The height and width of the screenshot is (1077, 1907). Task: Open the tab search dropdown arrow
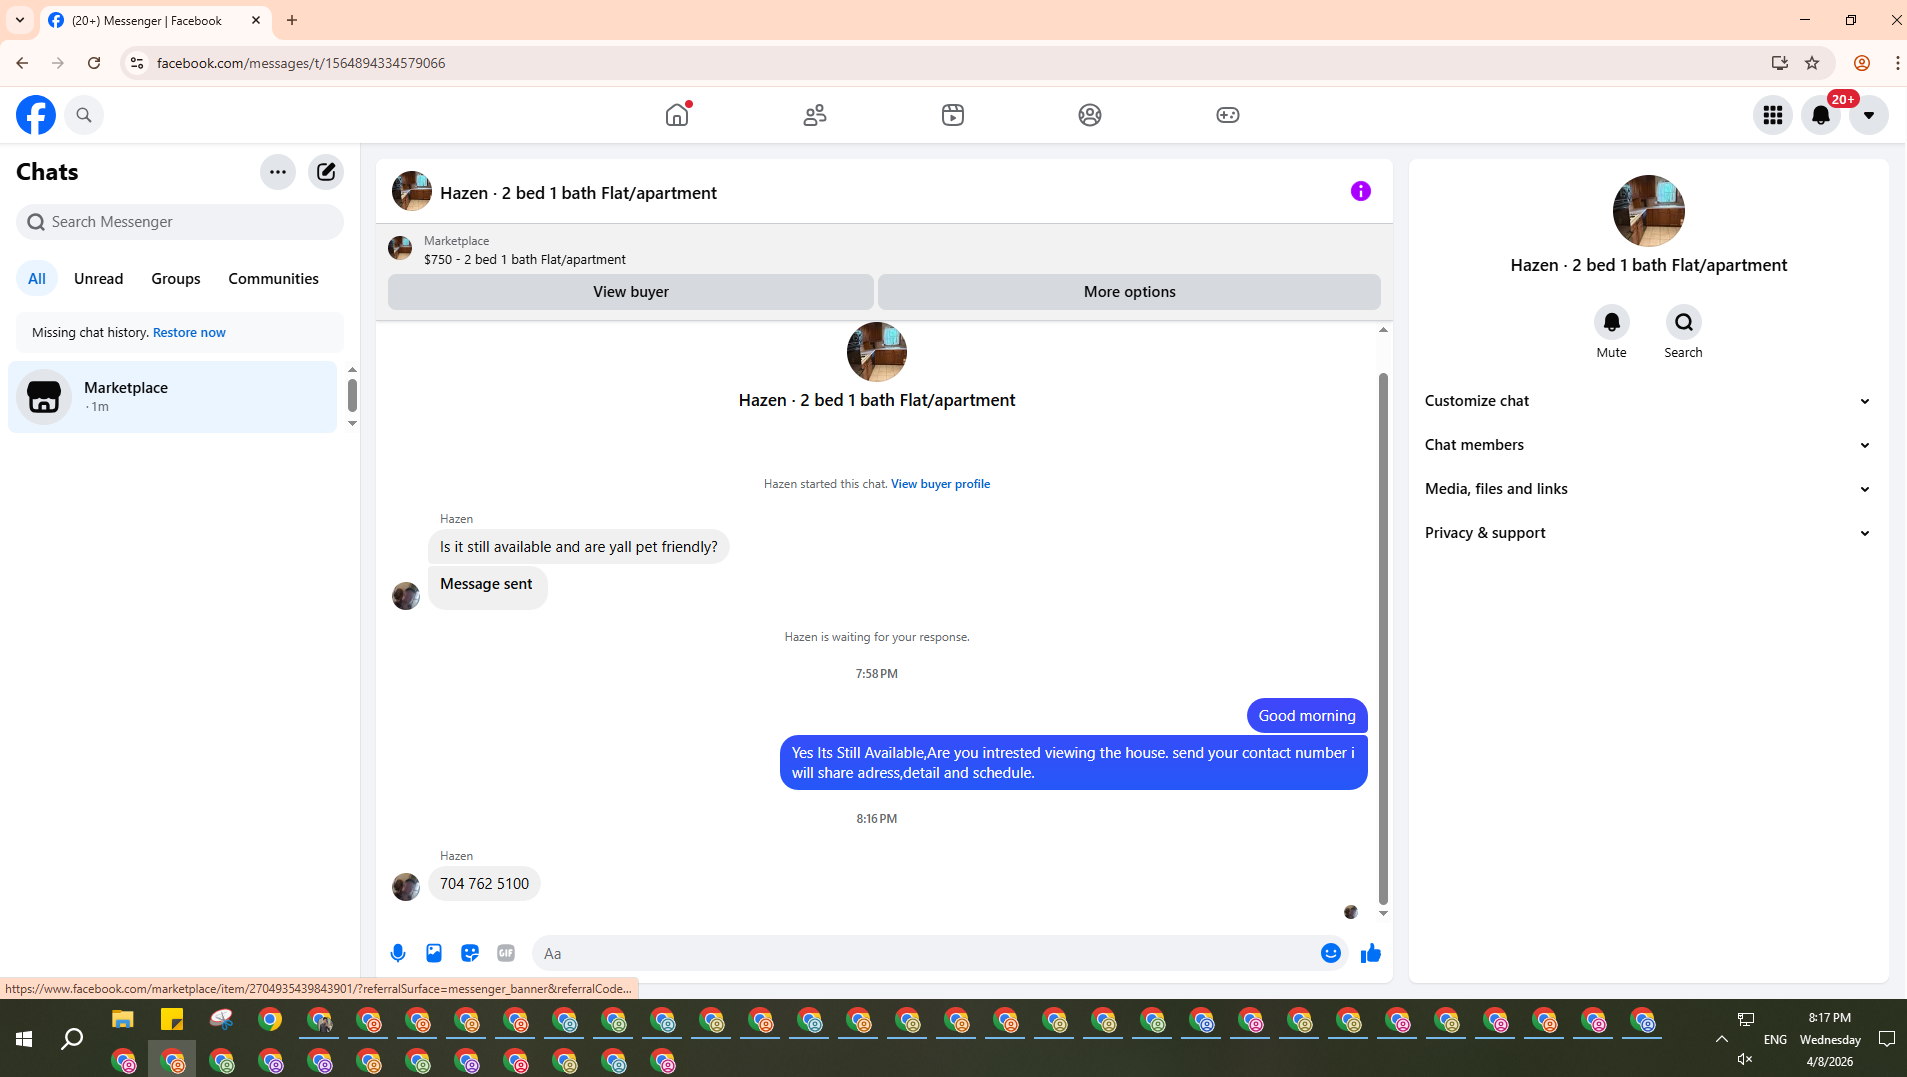(x=20, y=20)
